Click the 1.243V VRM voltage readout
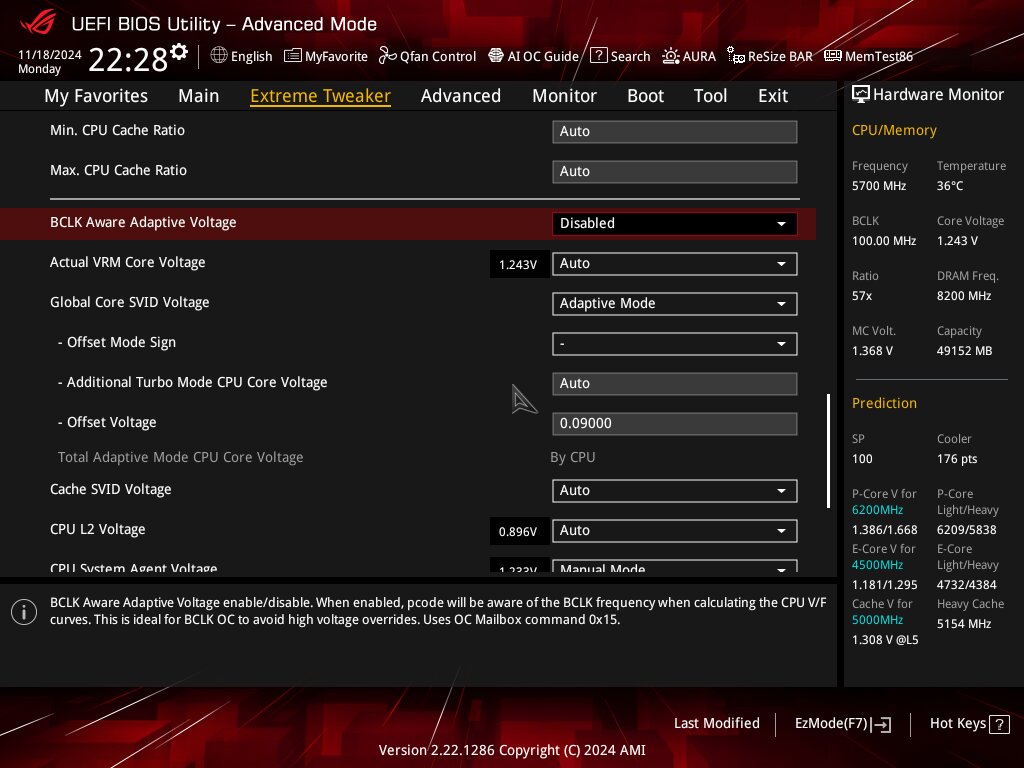1024x768 pixels. click(518, 264)
